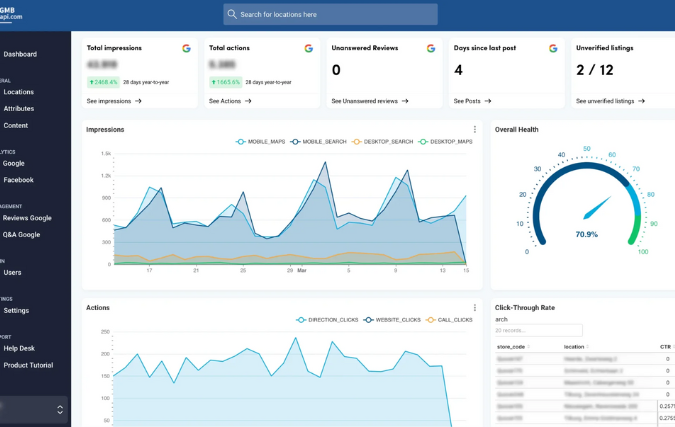Click Google icon on Days since last post card
Viewport: 675px width, 427px height.
tap(553, 48)
